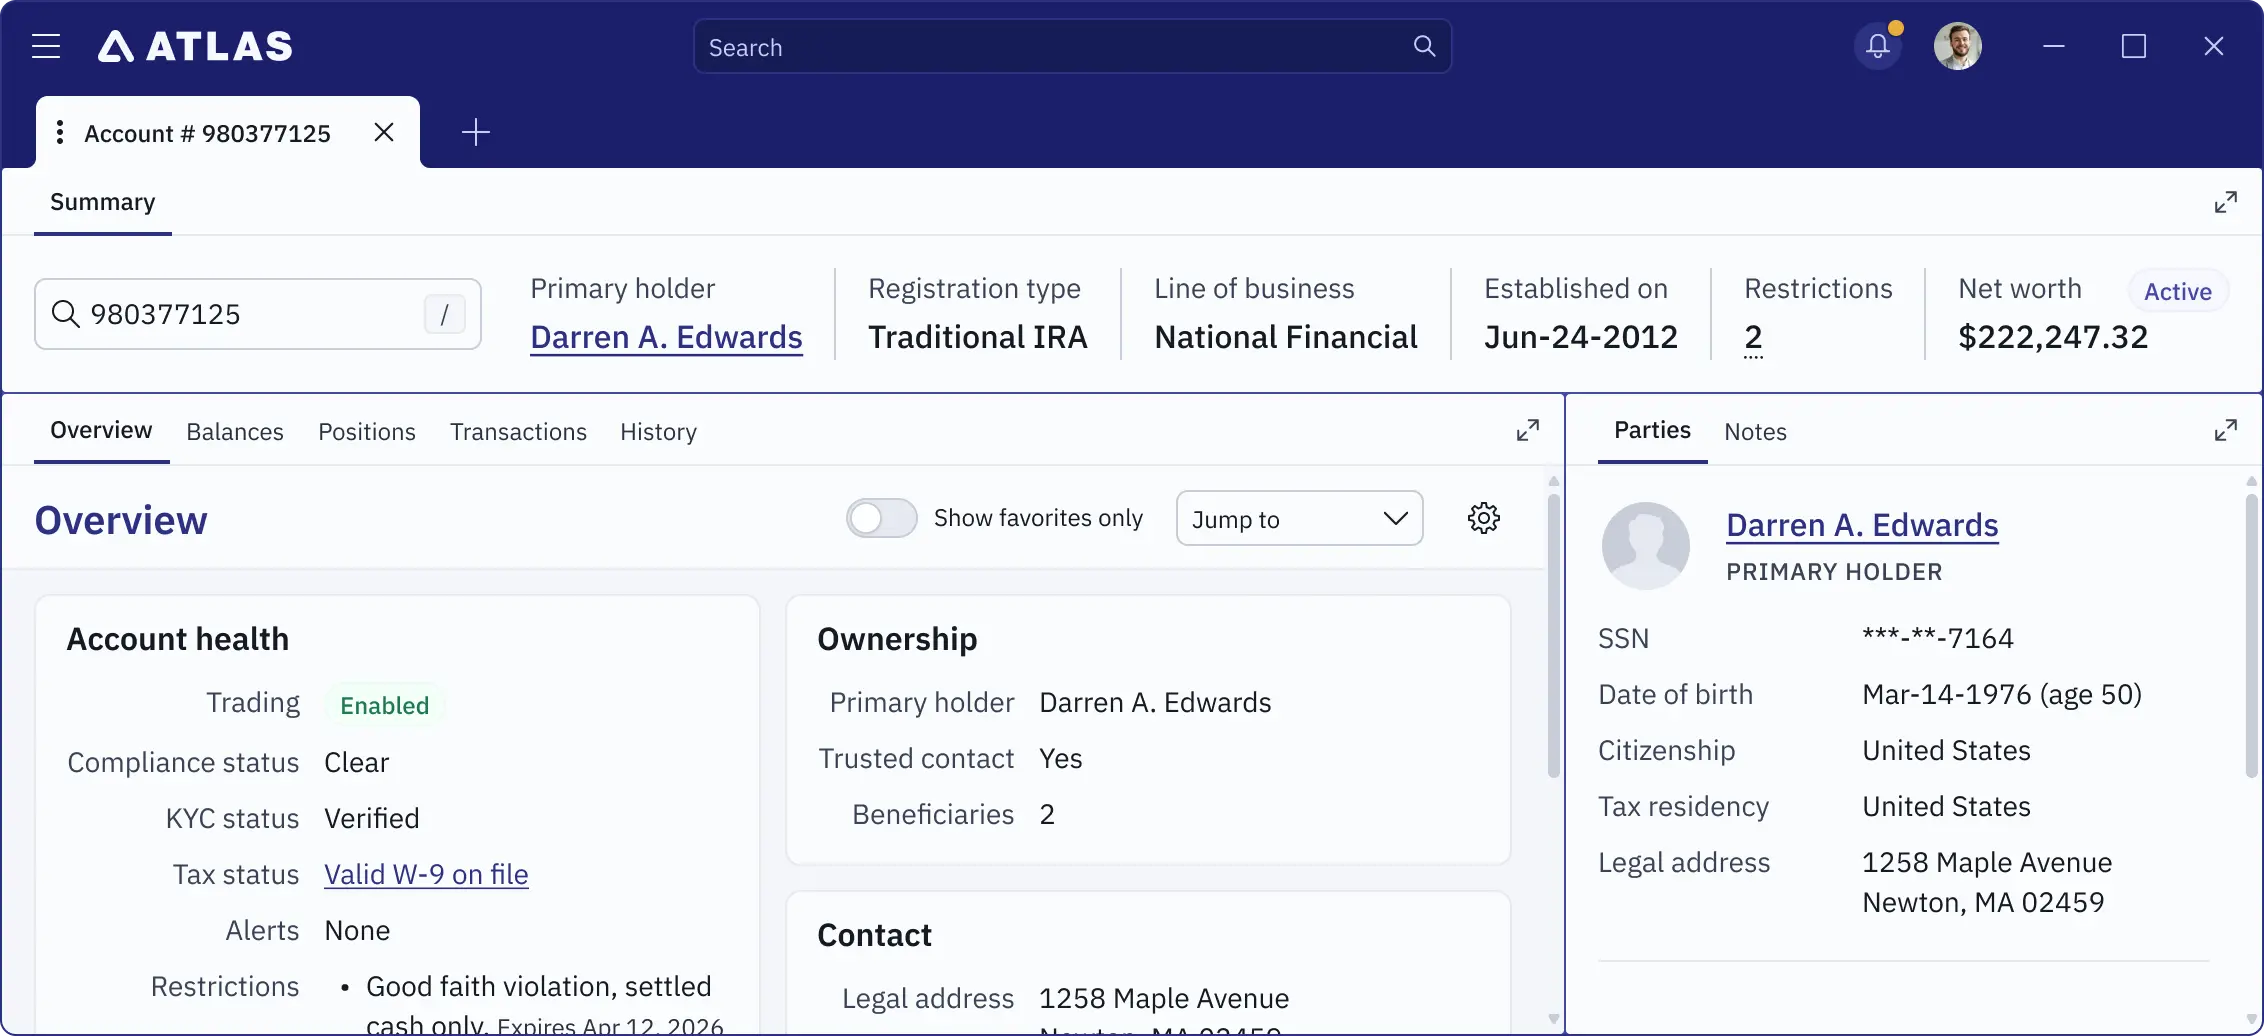The image size is (2264, 1036).
Task: Click the search magnifier icon in top bar
Action: (x=1424, y=46)
